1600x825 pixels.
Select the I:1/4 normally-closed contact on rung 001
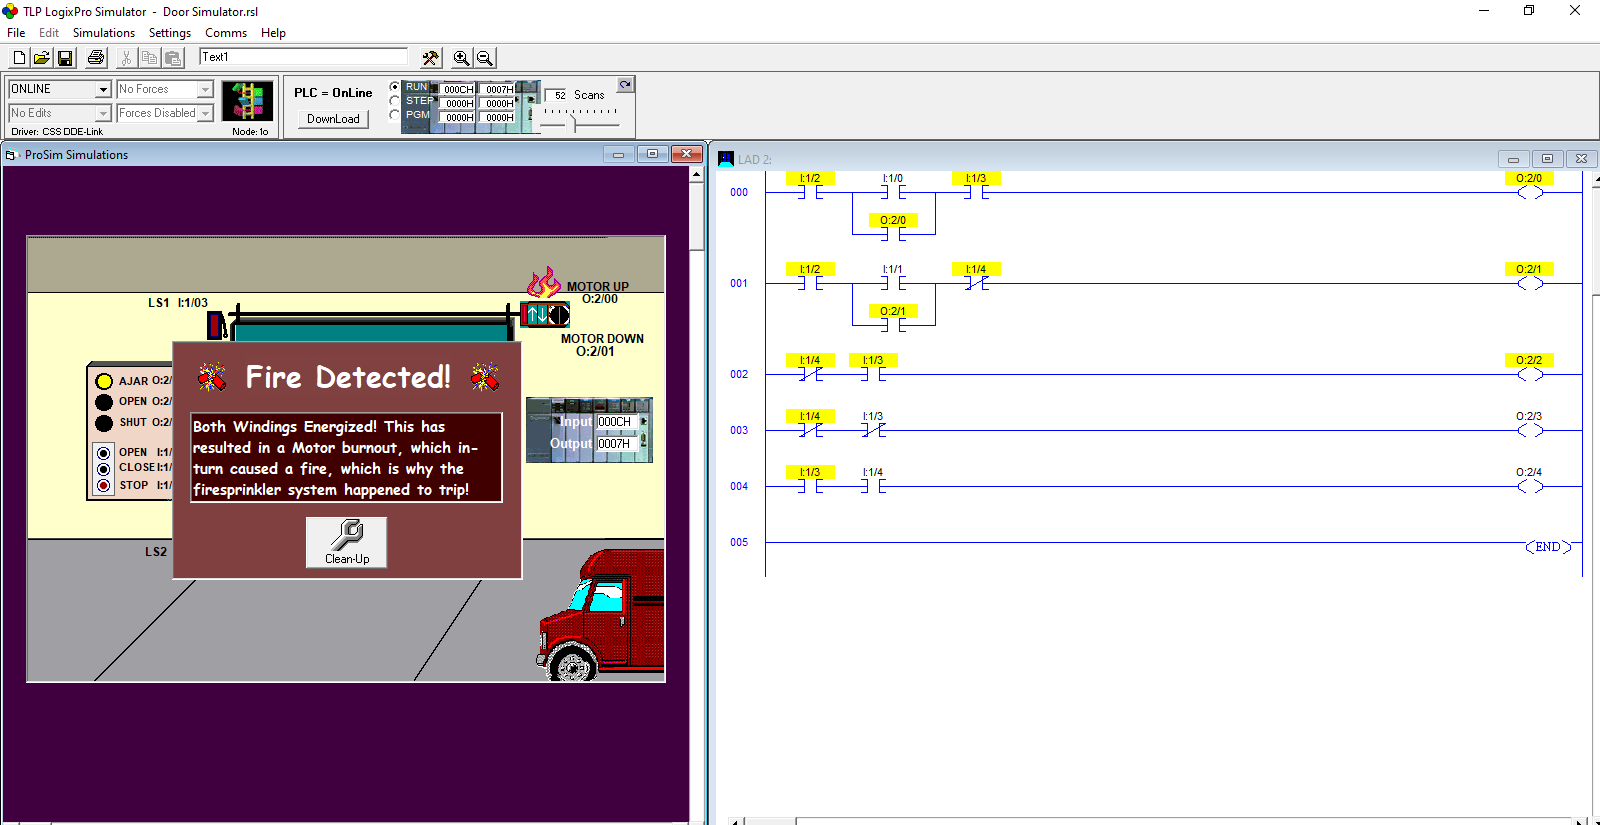pos(976,277)
